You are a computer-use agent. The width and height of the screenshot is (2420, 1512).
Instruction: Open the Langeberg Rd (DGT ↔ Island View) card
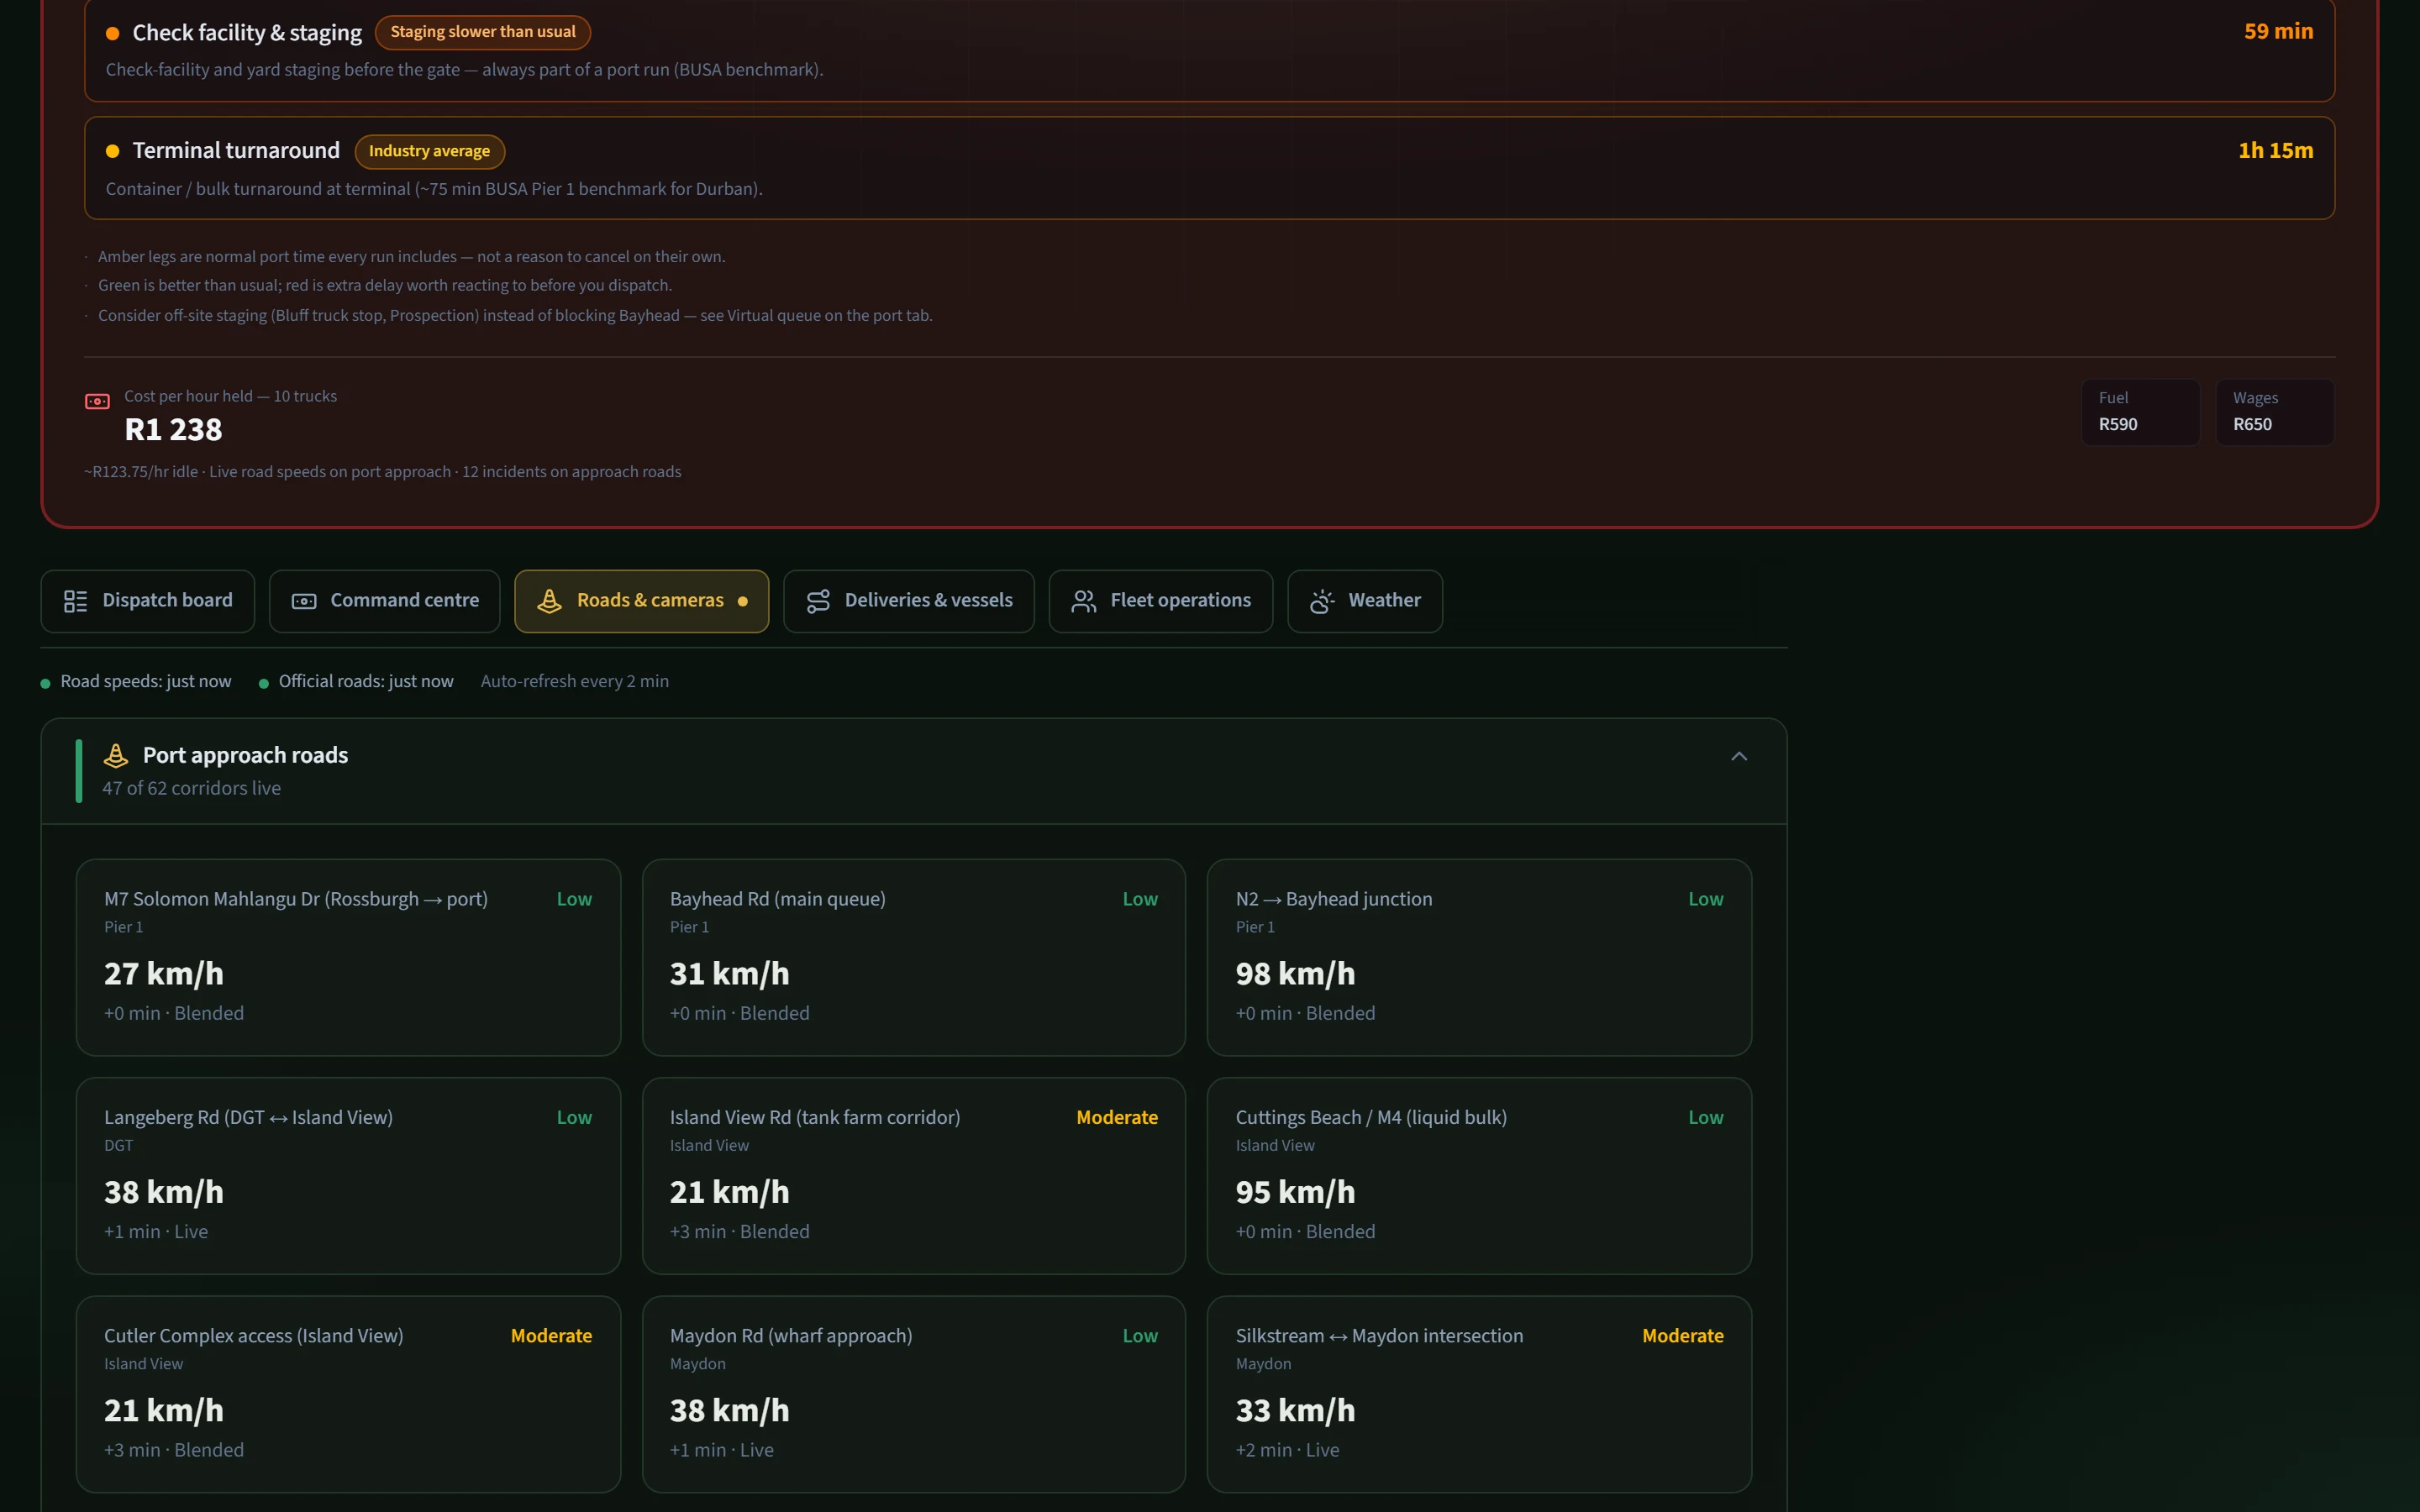(x=348, y=1175)
